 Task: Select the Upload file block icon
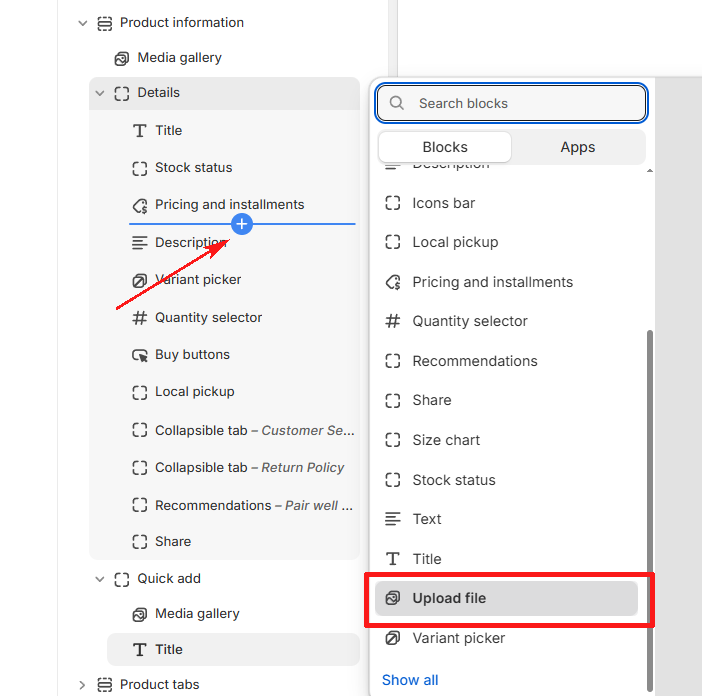coord(393,598)
